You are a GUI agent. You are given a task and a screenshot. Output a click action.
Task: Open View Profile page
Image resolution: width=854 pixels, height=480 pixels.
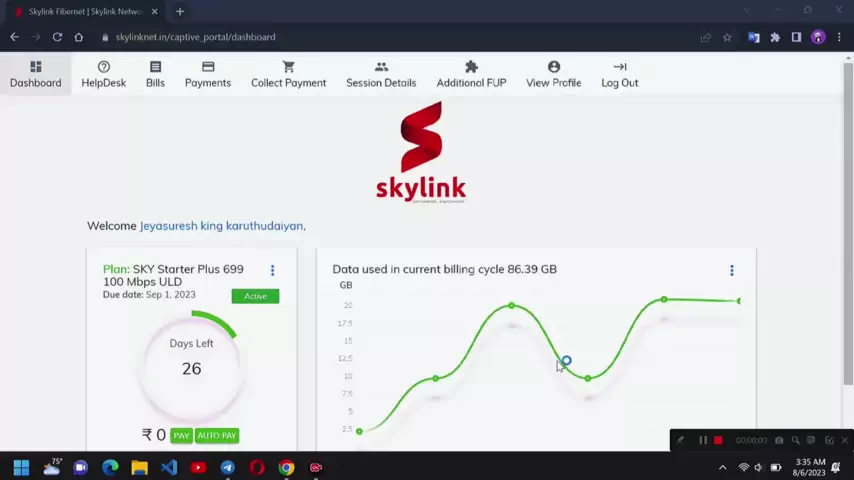[553, 74]
